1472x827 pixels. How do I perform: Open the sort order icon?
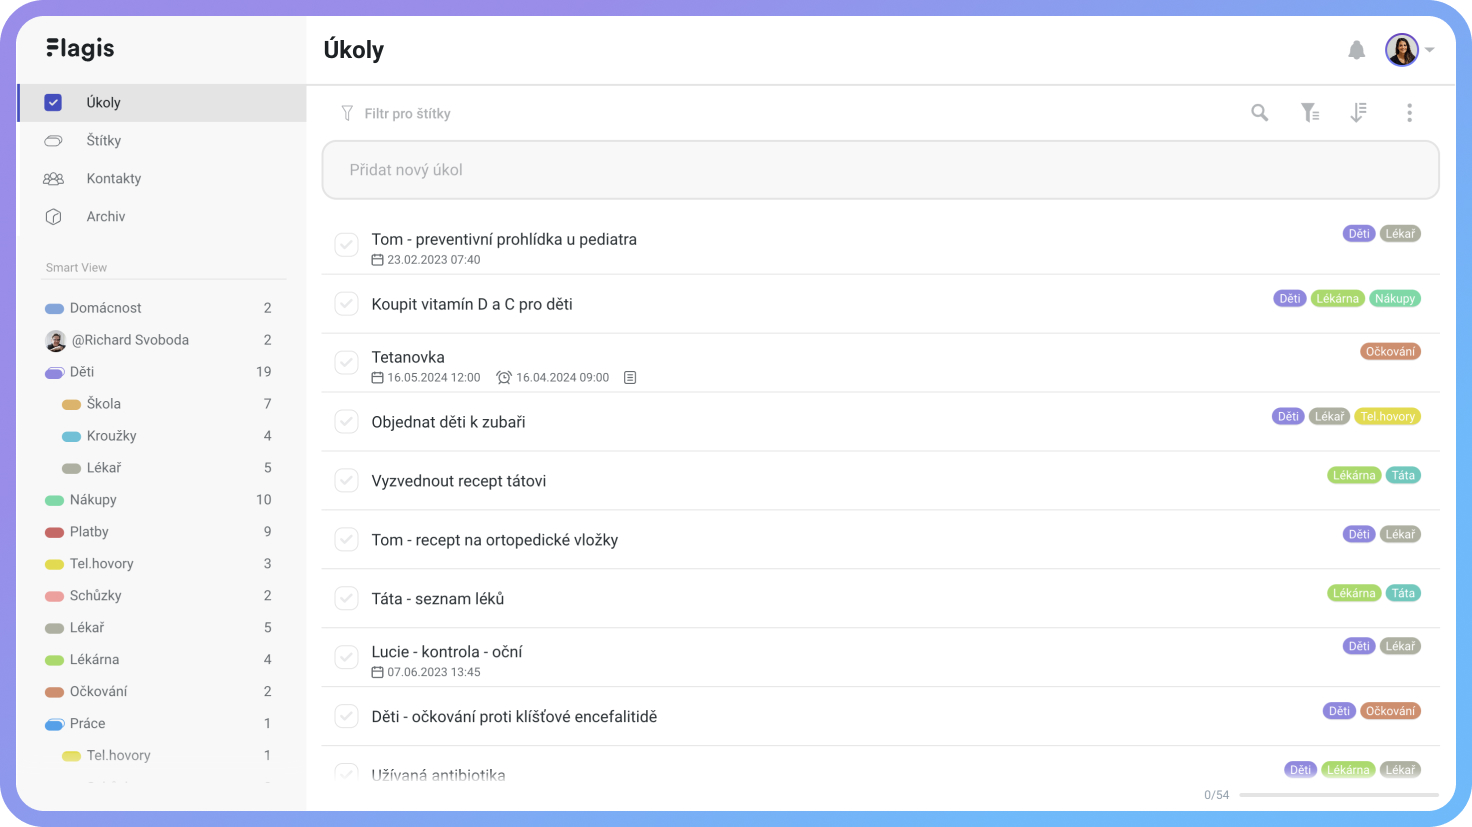(x=1358, y=113)
